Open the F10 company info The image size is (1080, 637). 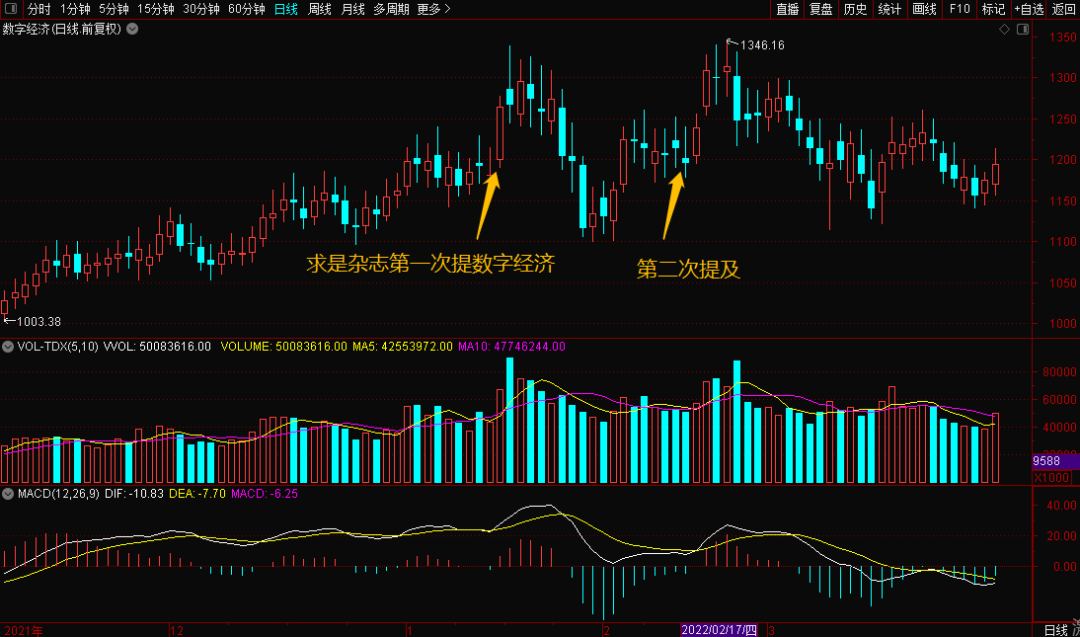[959, 9]
